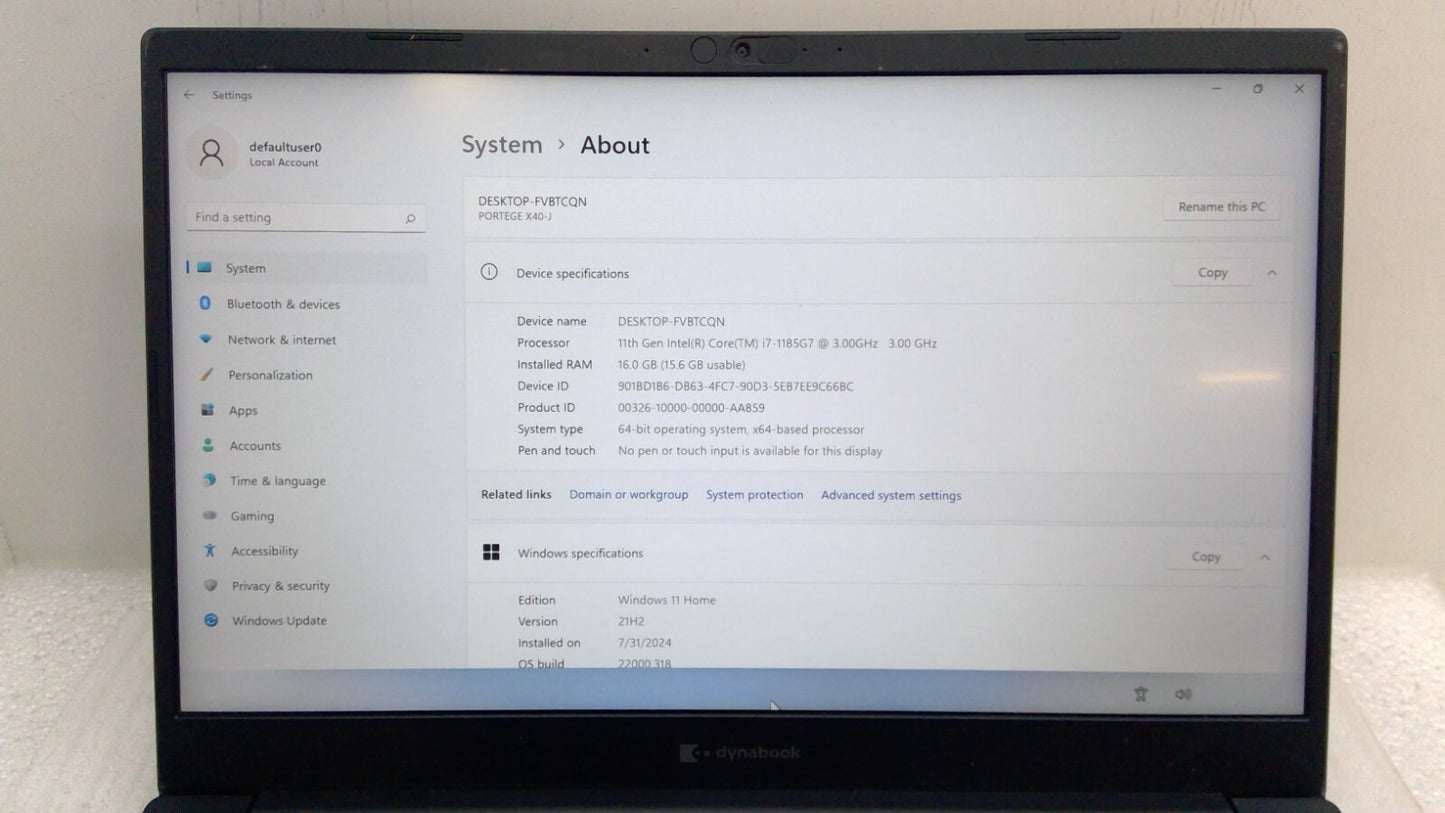Viewport: 1445px width, 813px height.
Task: Click the Processor value i7-1185G7
Action: [777, 343]
